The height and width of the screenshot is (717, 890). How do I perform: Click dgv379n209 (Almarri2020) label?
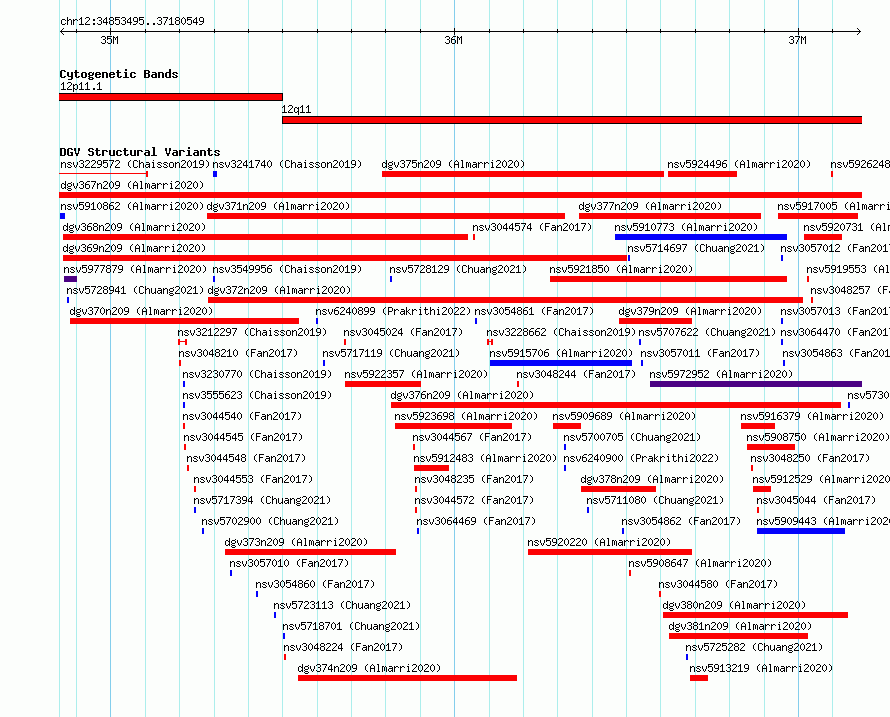pyautogui.click(x=690, y=311)
